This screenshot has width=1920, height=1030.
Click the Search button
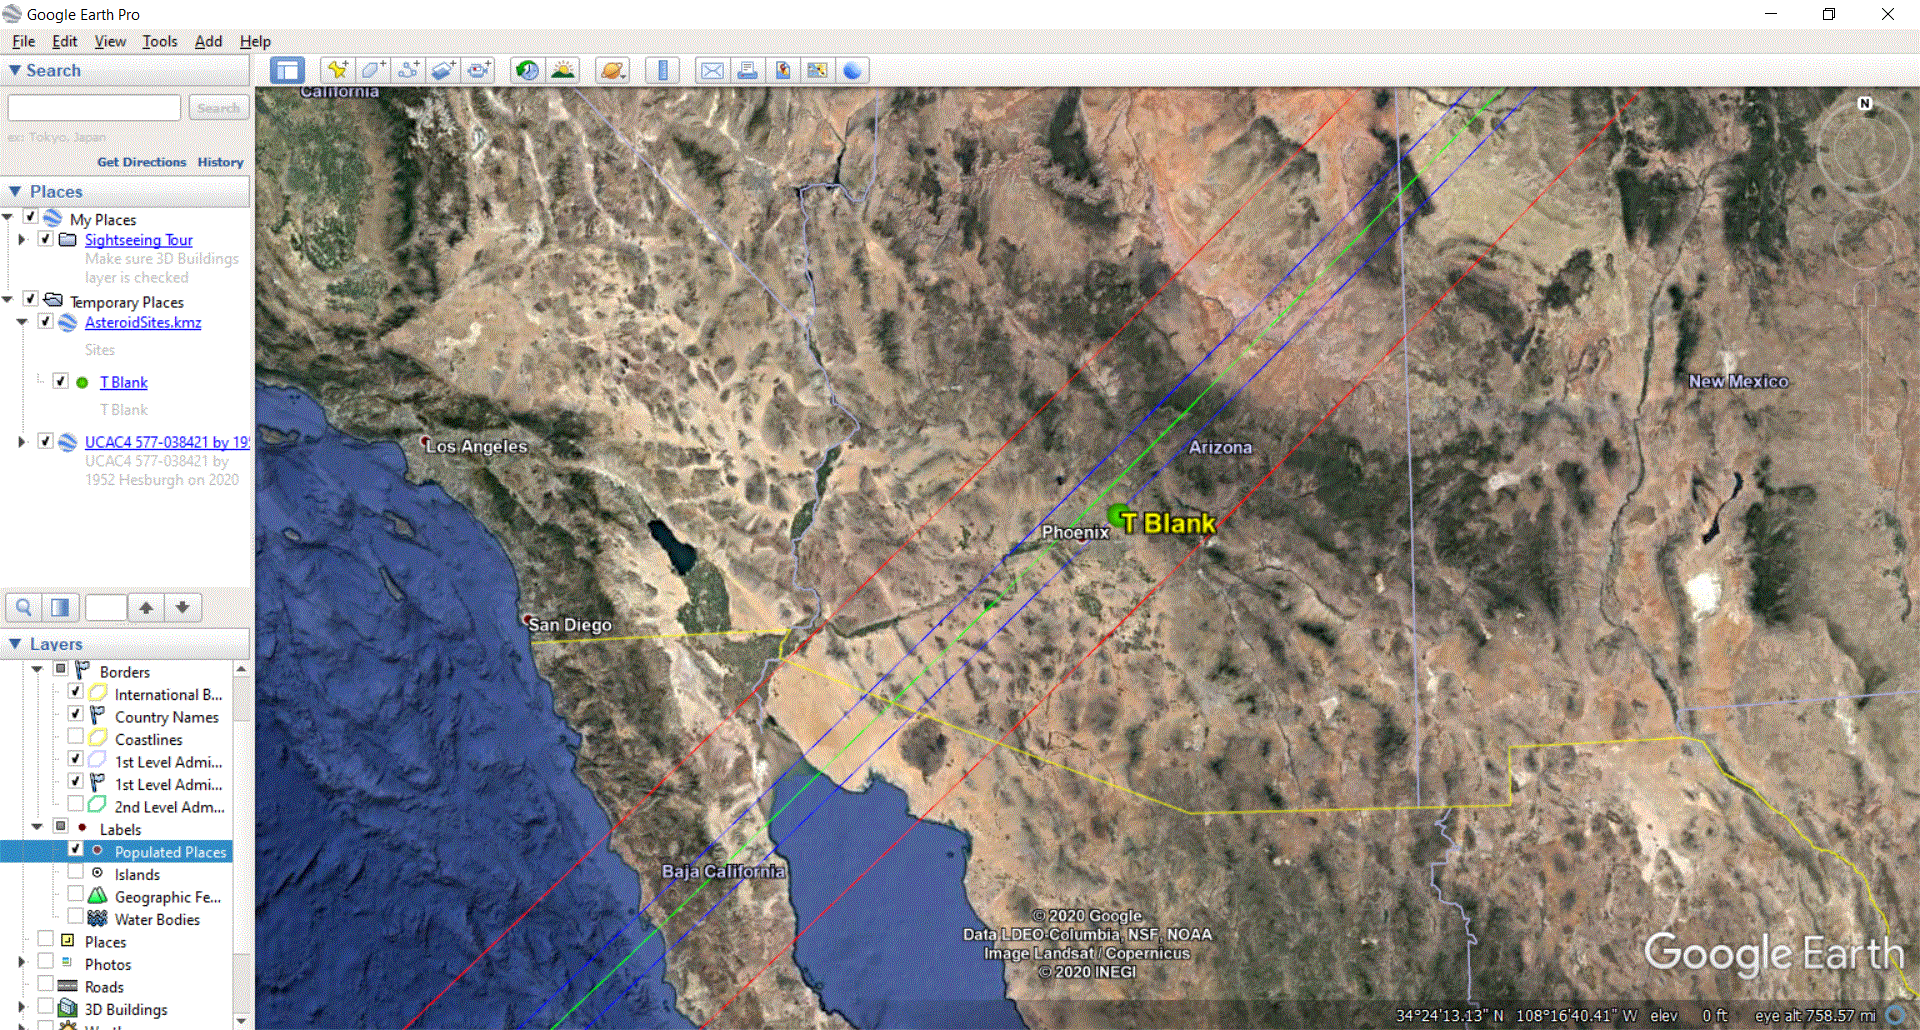(218, 107)
